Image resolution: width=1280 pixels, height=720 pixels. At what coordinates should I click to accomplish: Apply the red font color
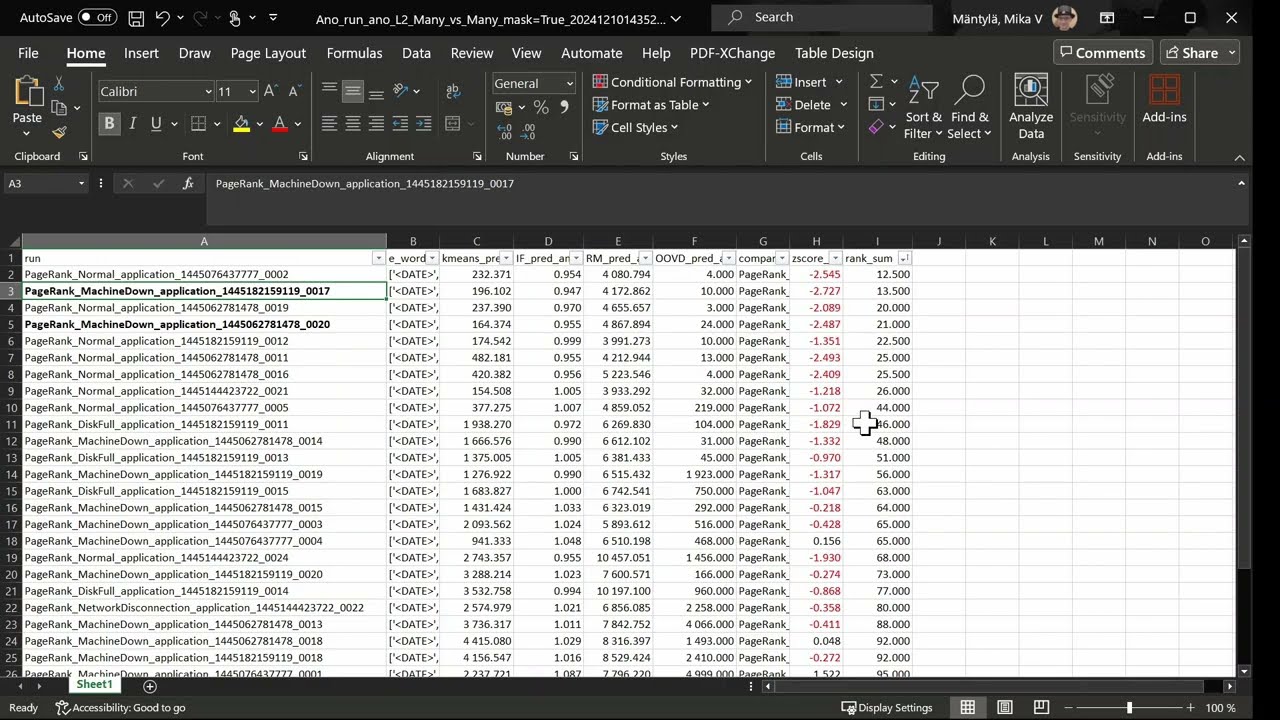point(280,124)
